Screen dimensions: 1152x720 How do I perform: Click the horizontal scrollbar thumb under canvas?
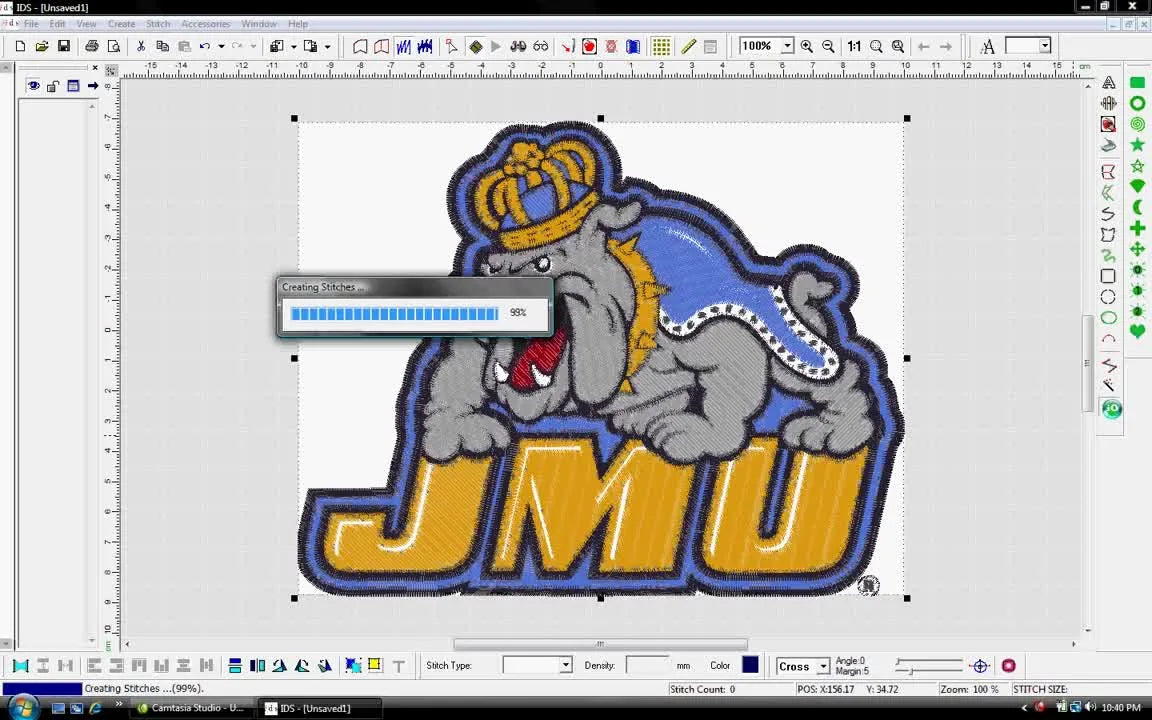point(600,644)
